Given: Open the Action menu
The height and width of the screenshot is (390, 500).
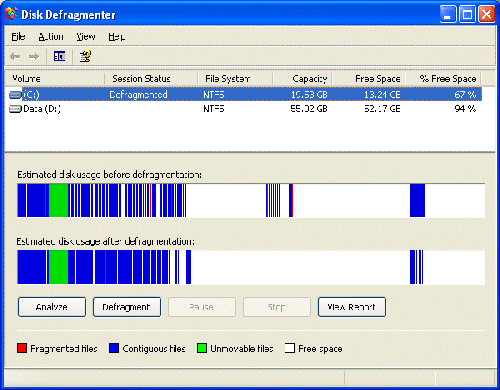Looking at the screenshot, I should (51, 37).
